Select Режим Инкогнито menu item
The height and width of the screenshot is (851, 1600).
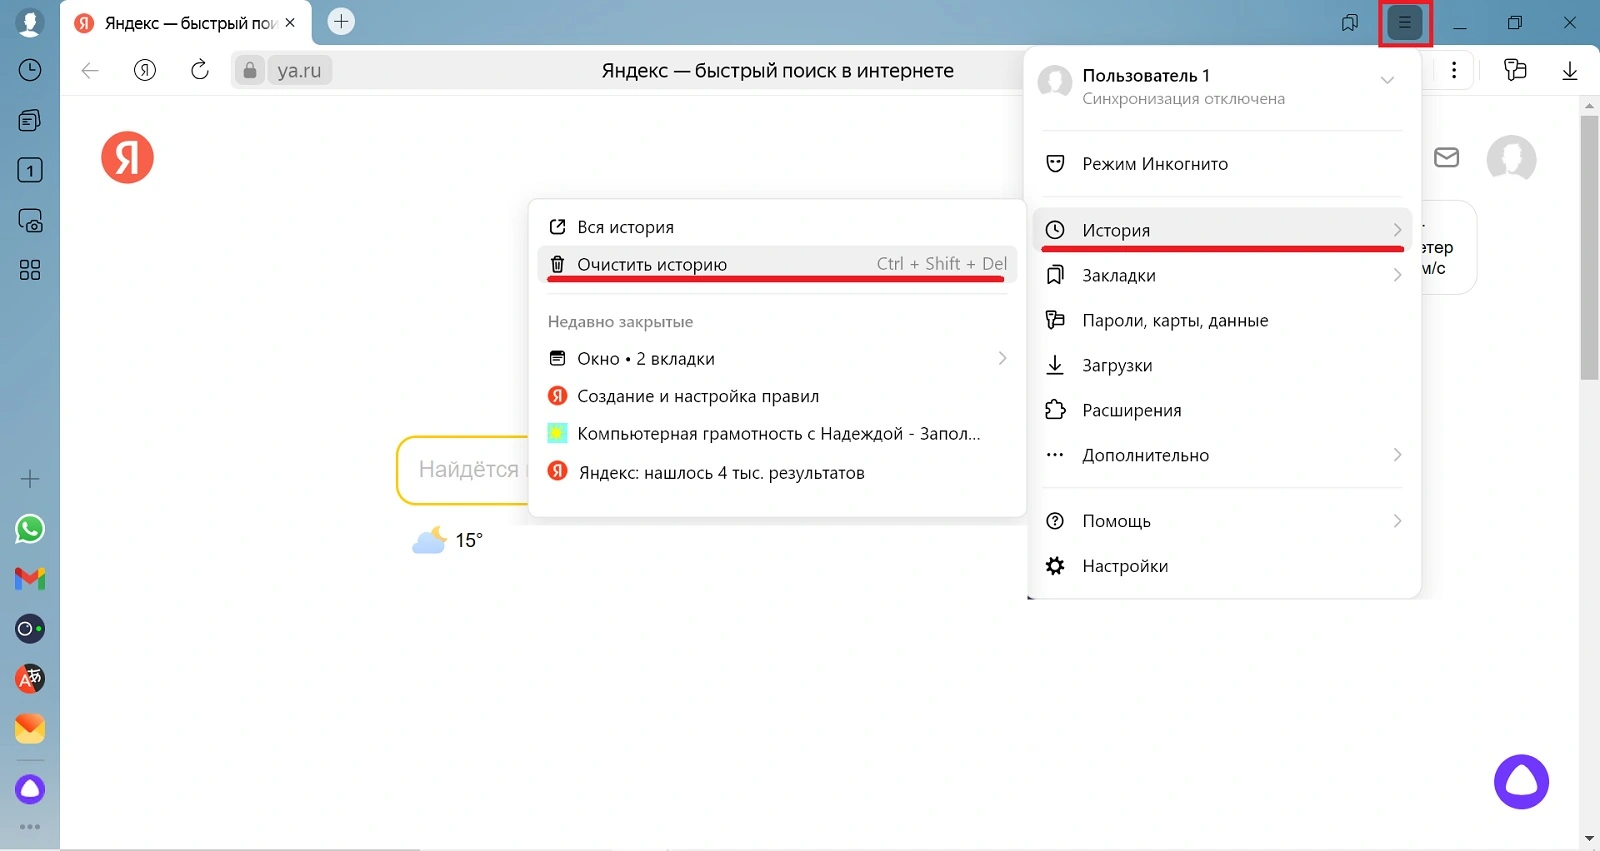click(1222, 164)
